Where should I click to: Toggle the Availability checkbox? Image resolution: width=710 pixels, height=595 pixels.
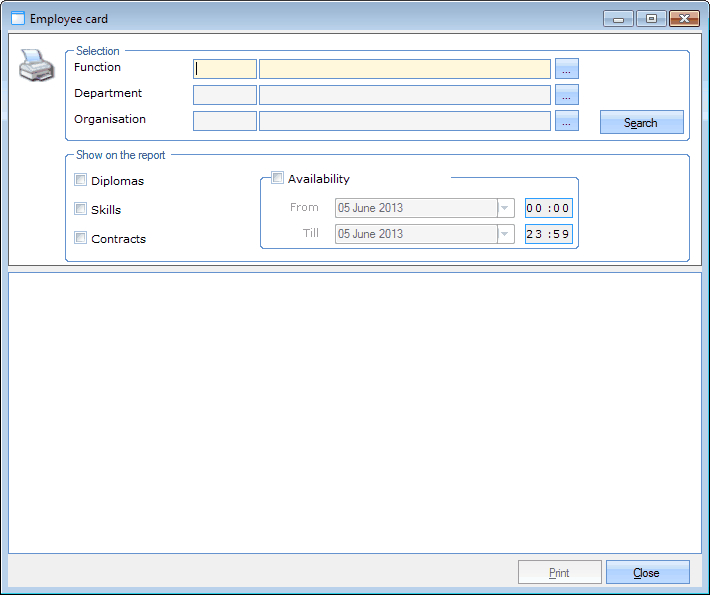[278, 178]
